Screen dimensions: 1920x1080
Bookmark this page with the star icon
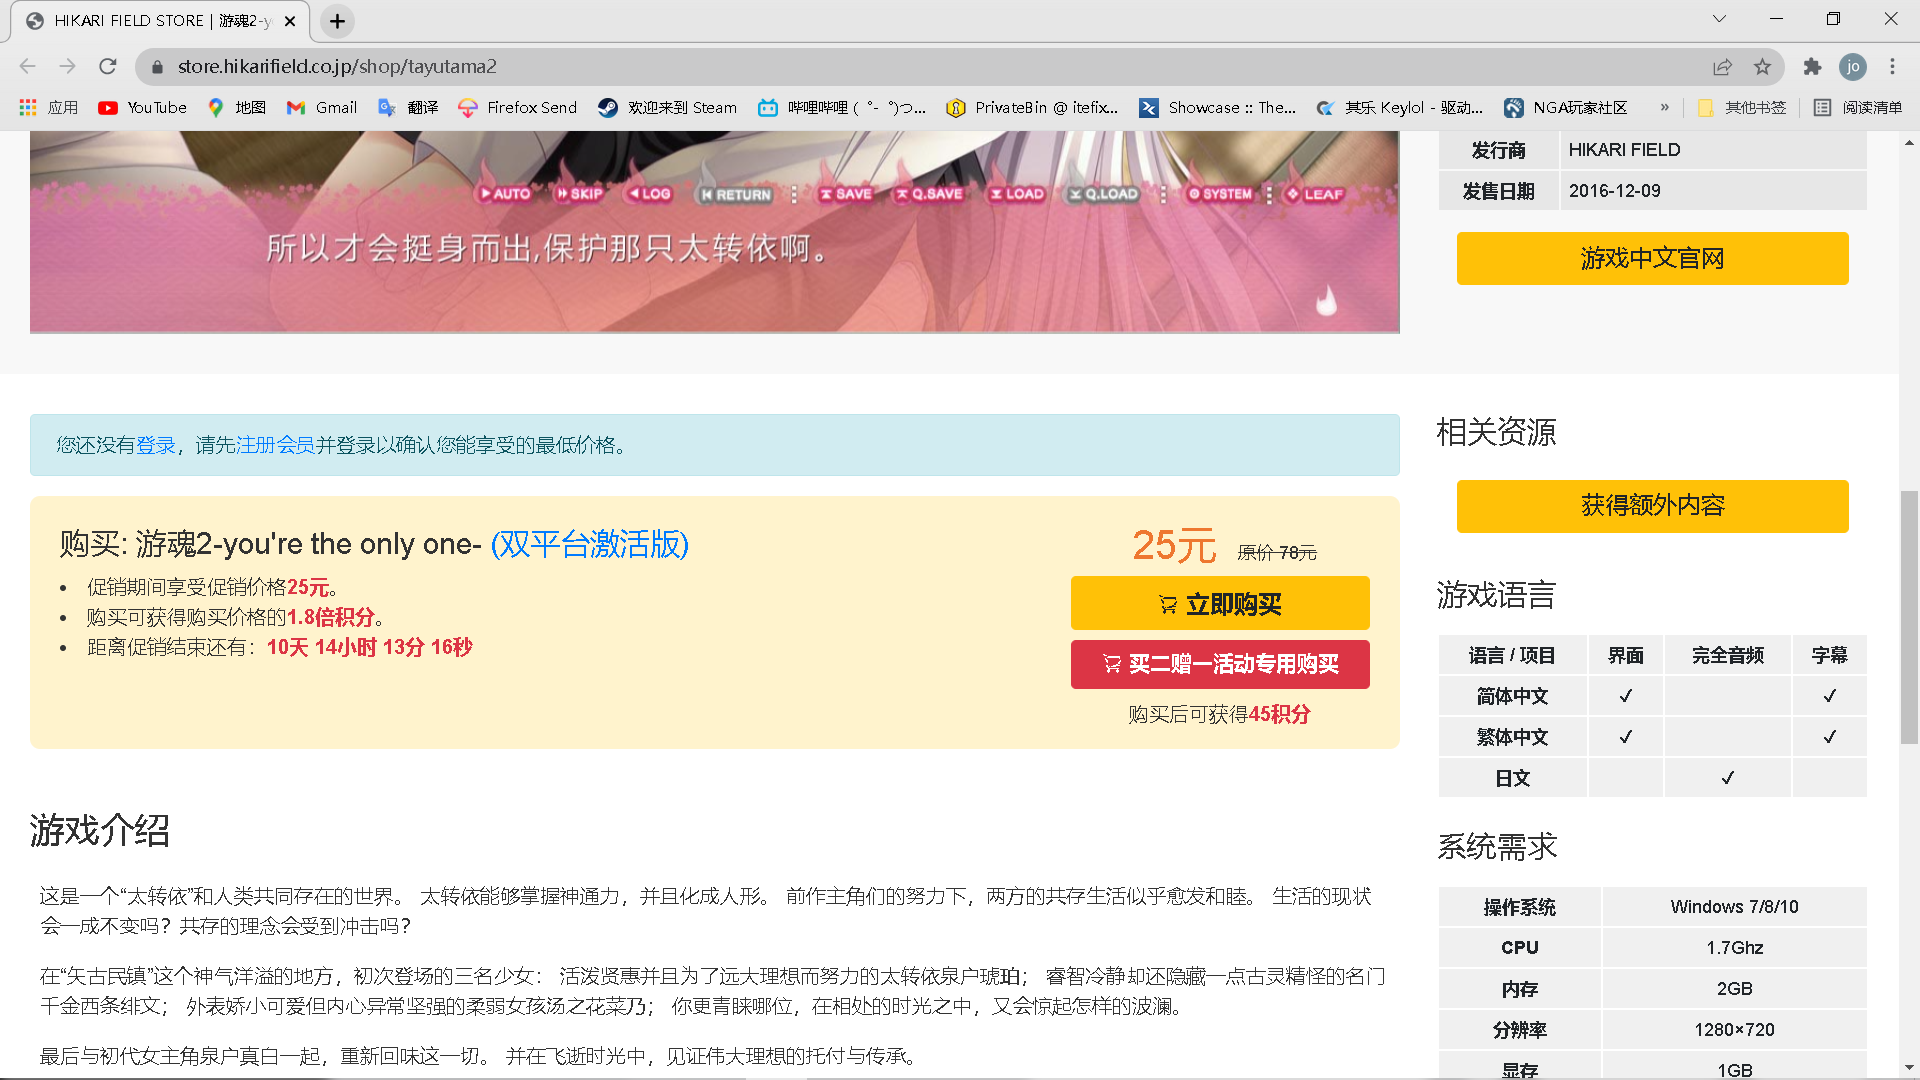point(1762,66)
